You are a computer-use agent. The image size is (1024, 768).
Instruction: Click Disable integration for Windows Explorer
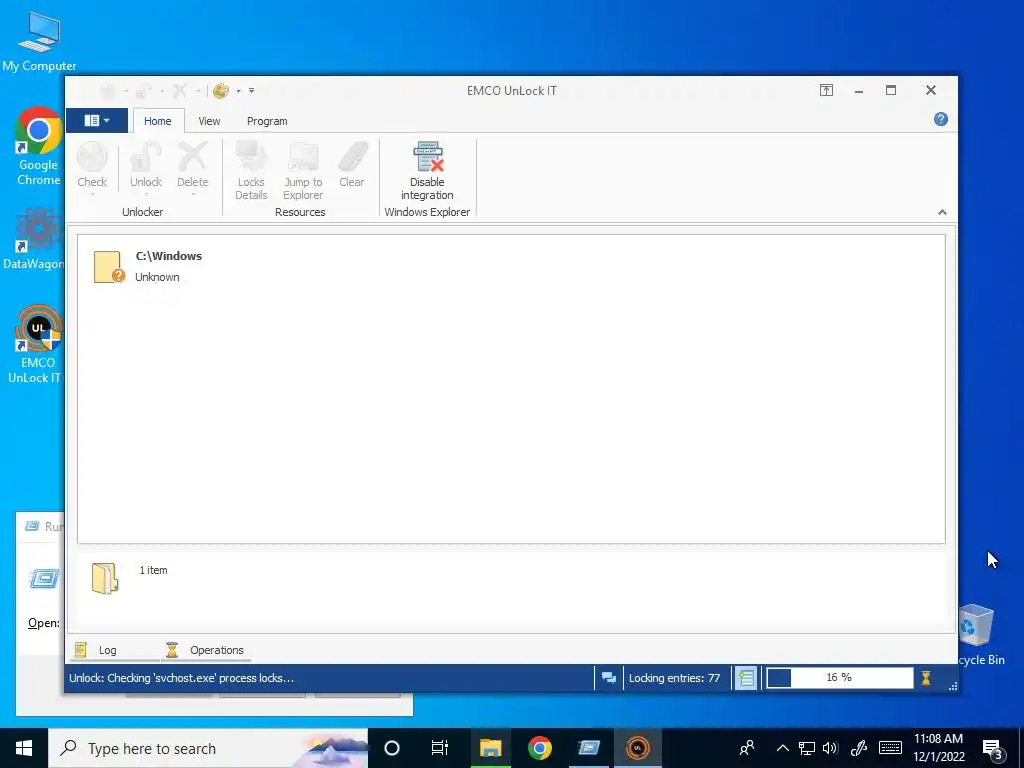pos(427,171)
